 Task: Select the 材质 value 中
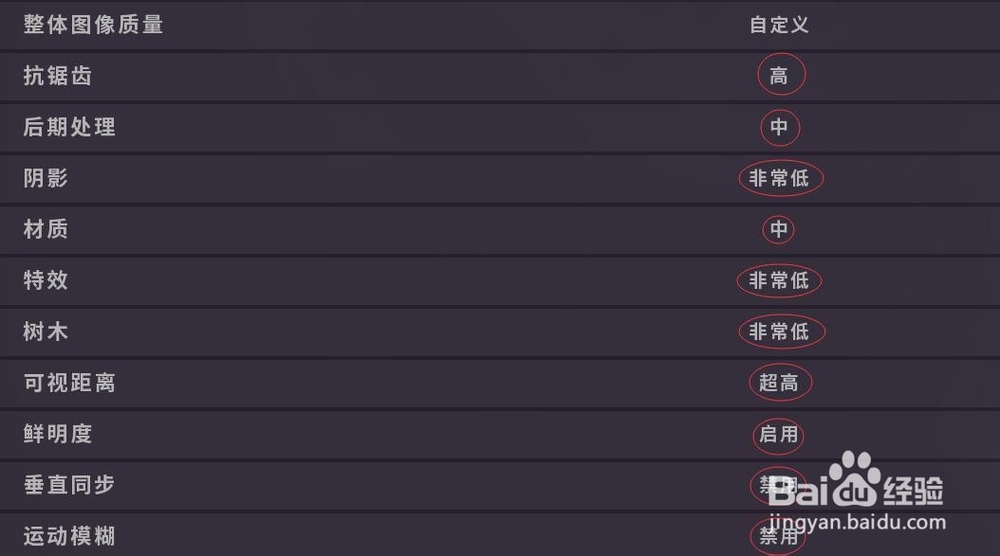[779, 230]
